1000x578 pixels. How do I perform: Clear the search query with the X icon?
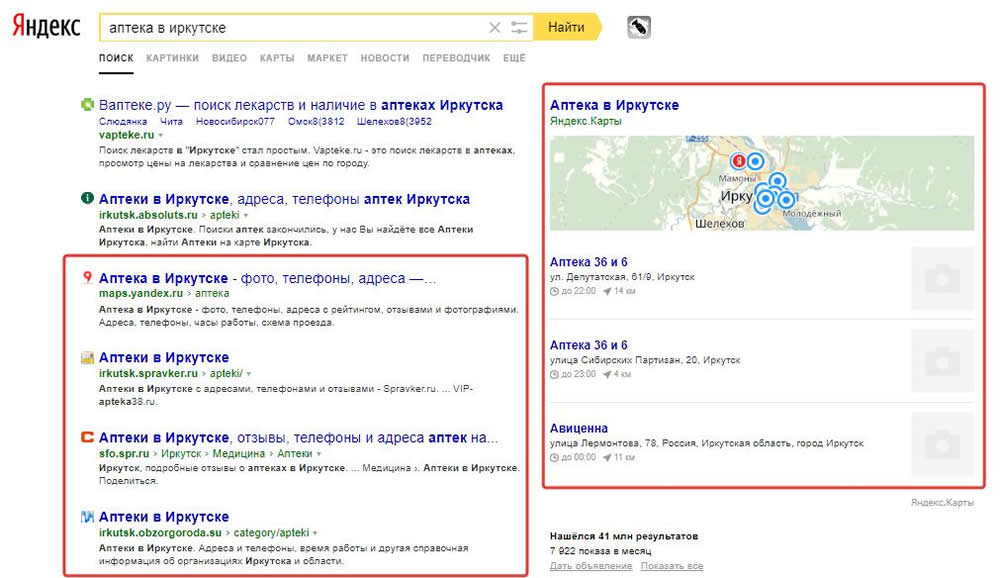coord(495,27)
